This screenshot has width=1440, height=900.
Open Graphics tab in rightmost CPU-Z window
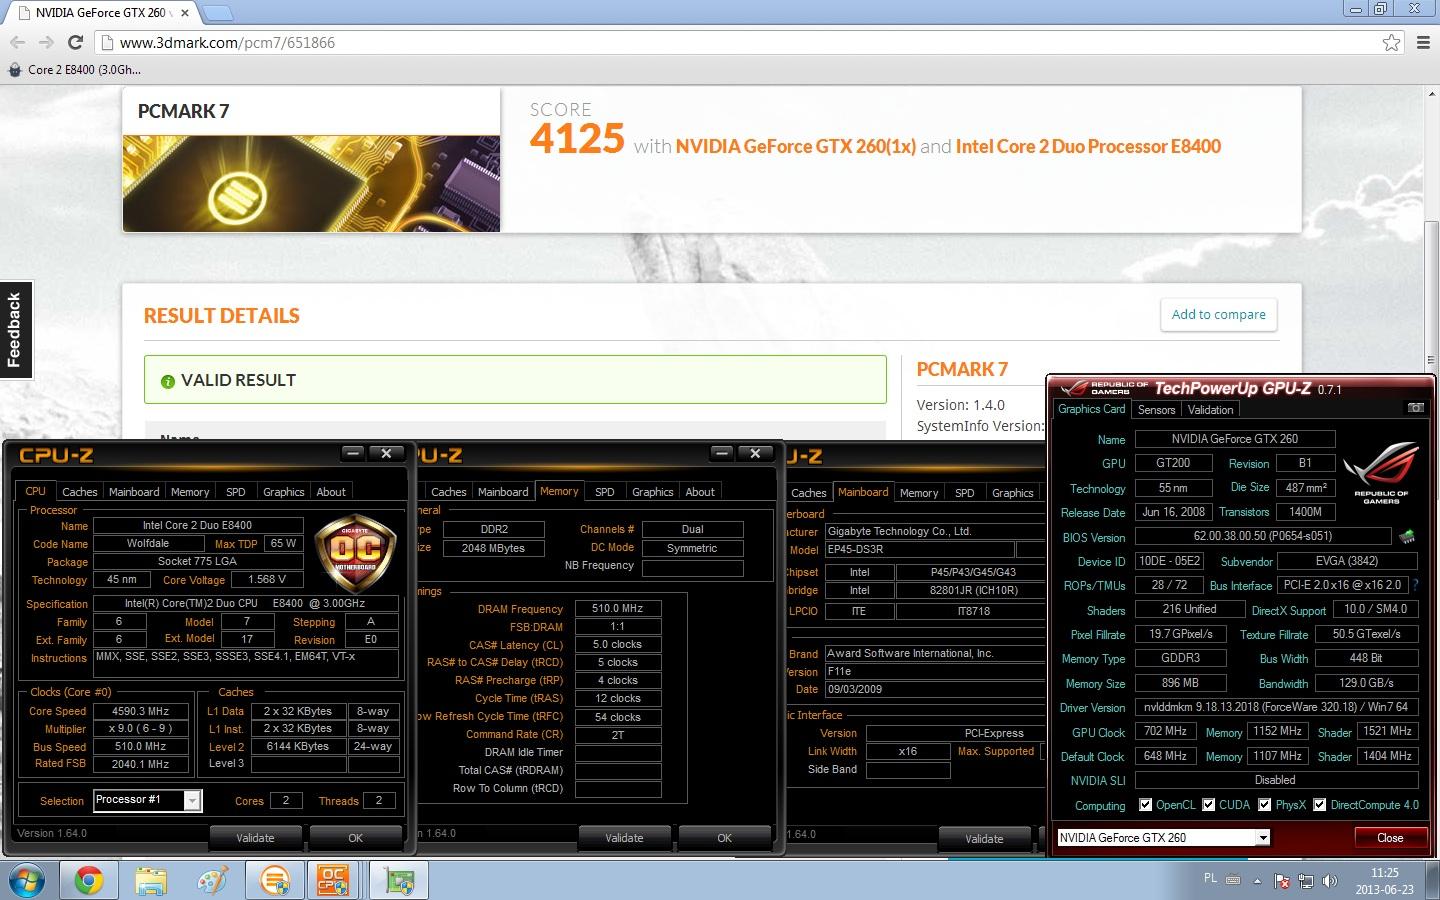tap(1012, 493)
